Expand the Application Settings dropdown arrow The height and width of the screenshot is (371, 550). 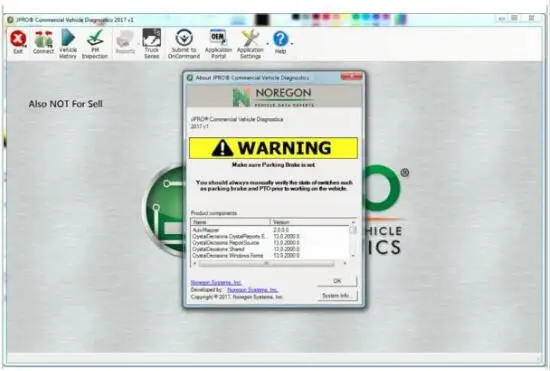pos(267,44)
